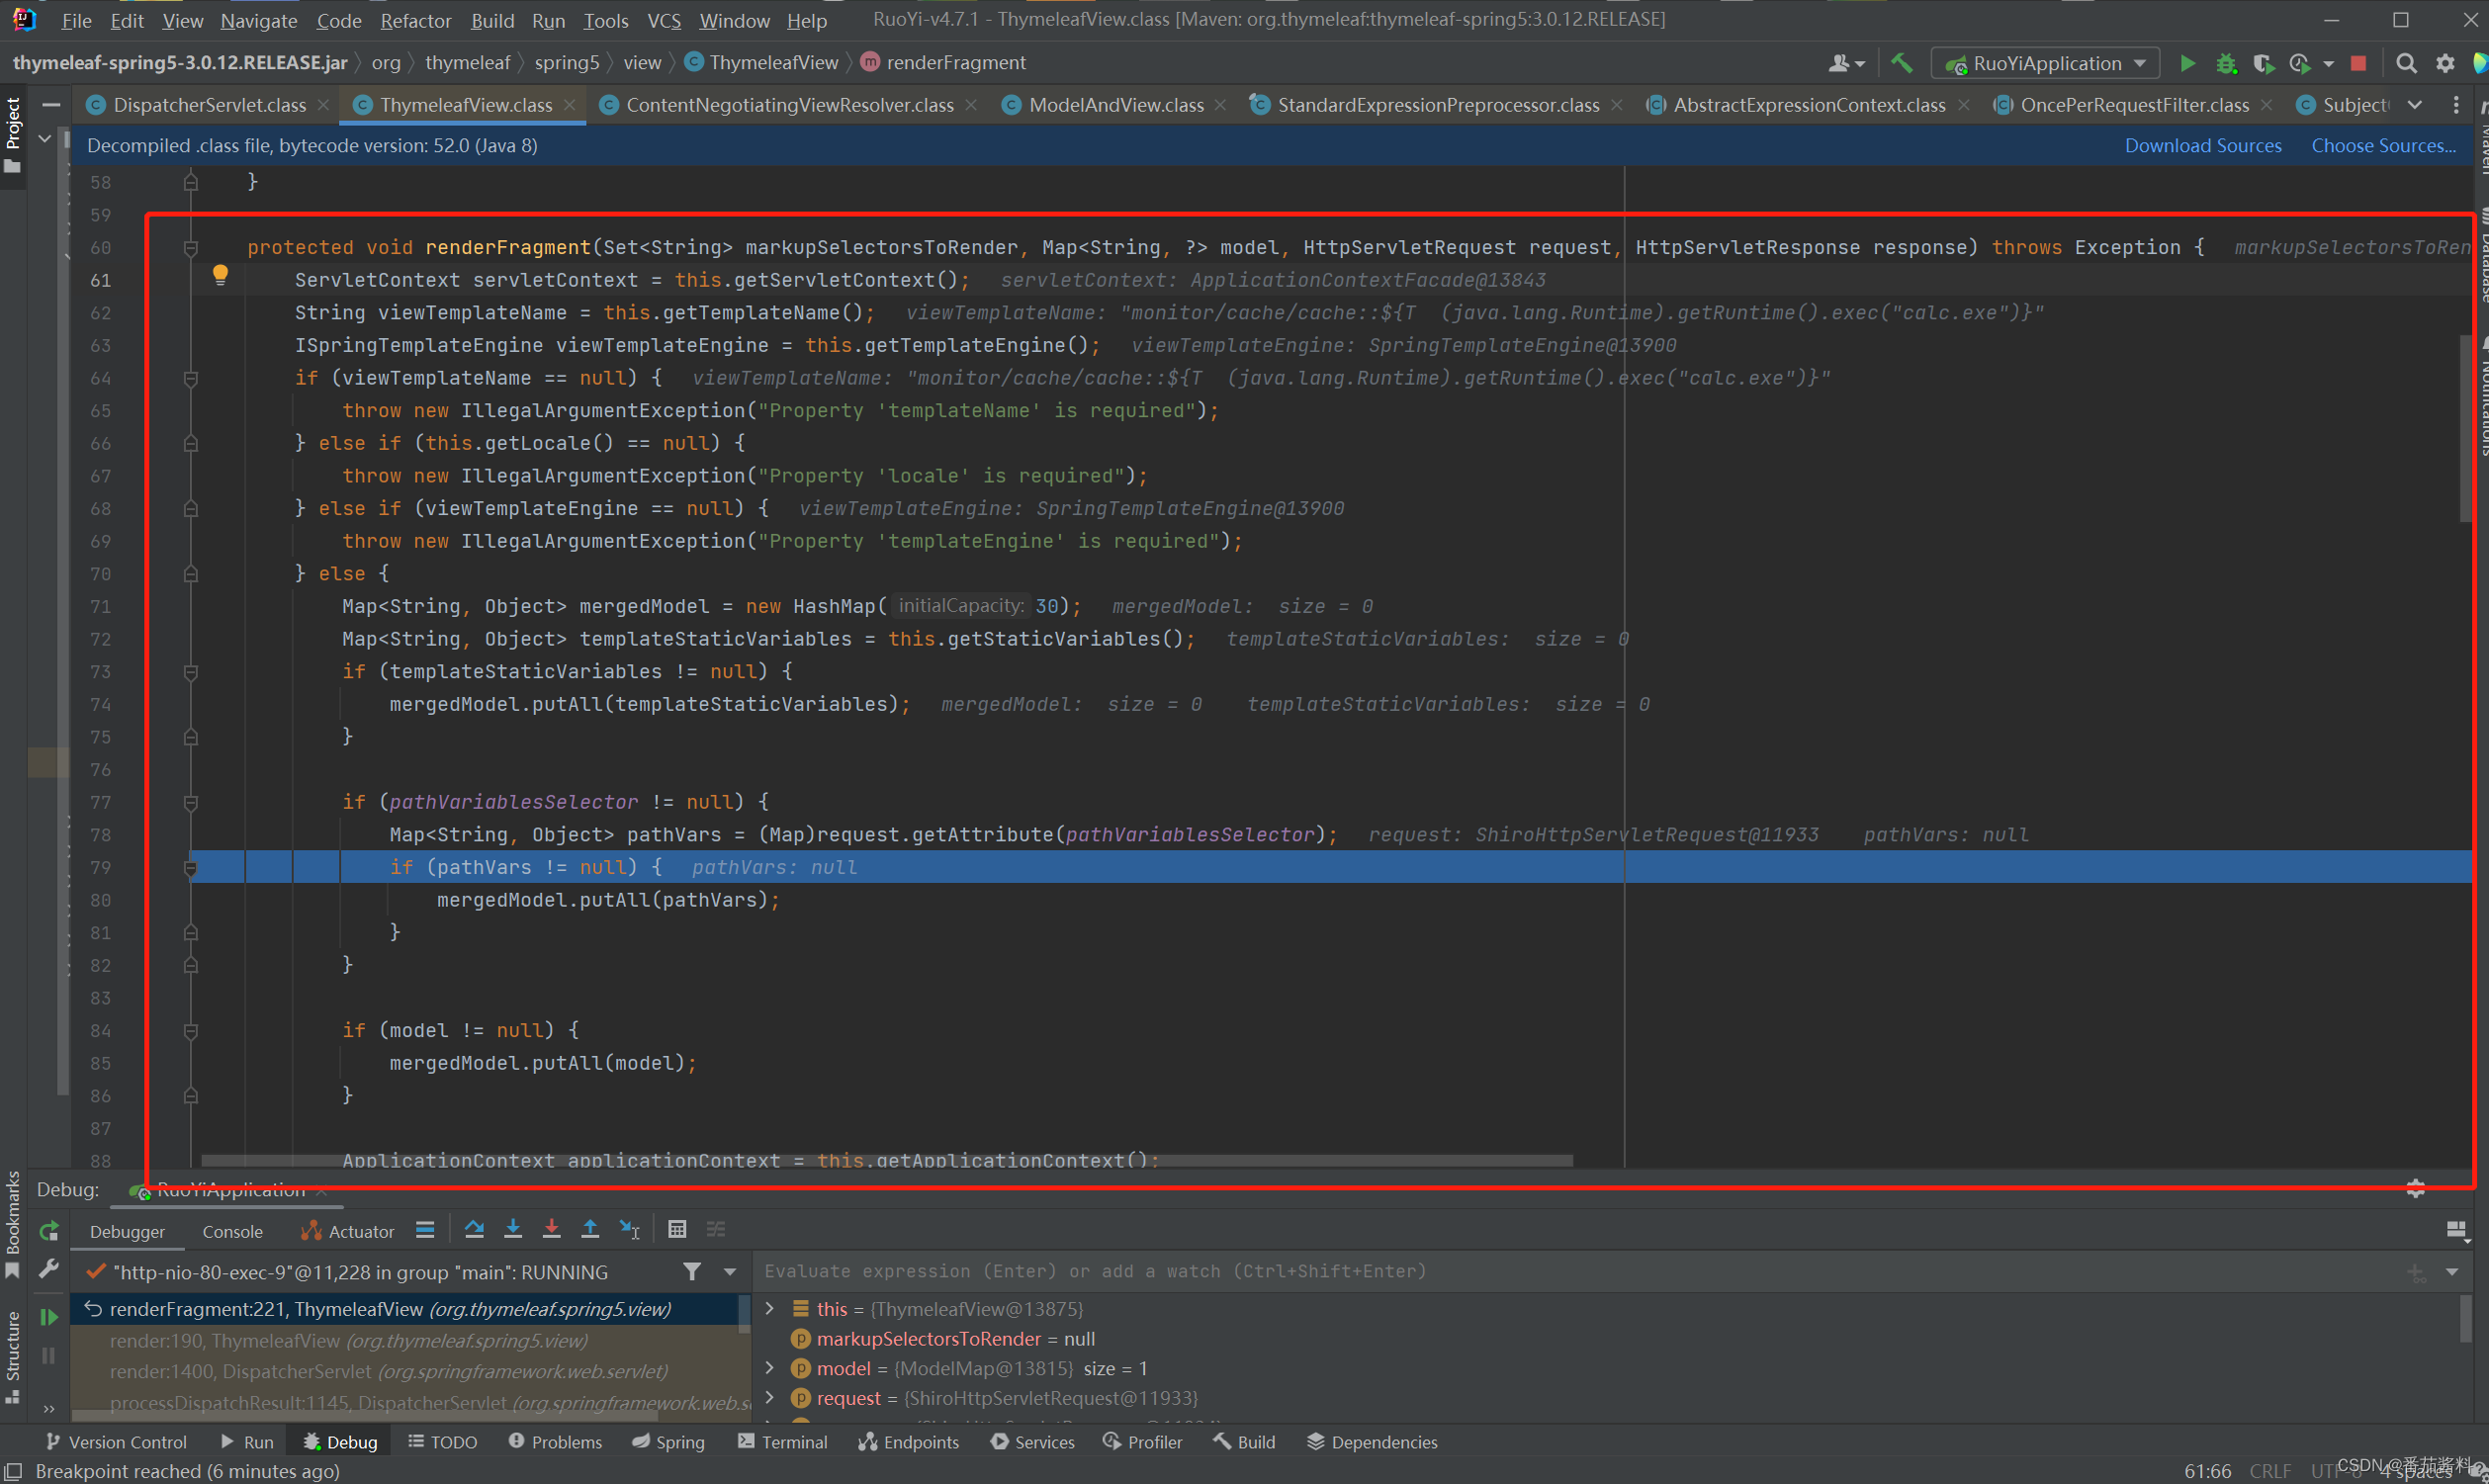2489x1484 pixels.
Task: Open debug panel options gear icon
Action: (2415, 1189)
